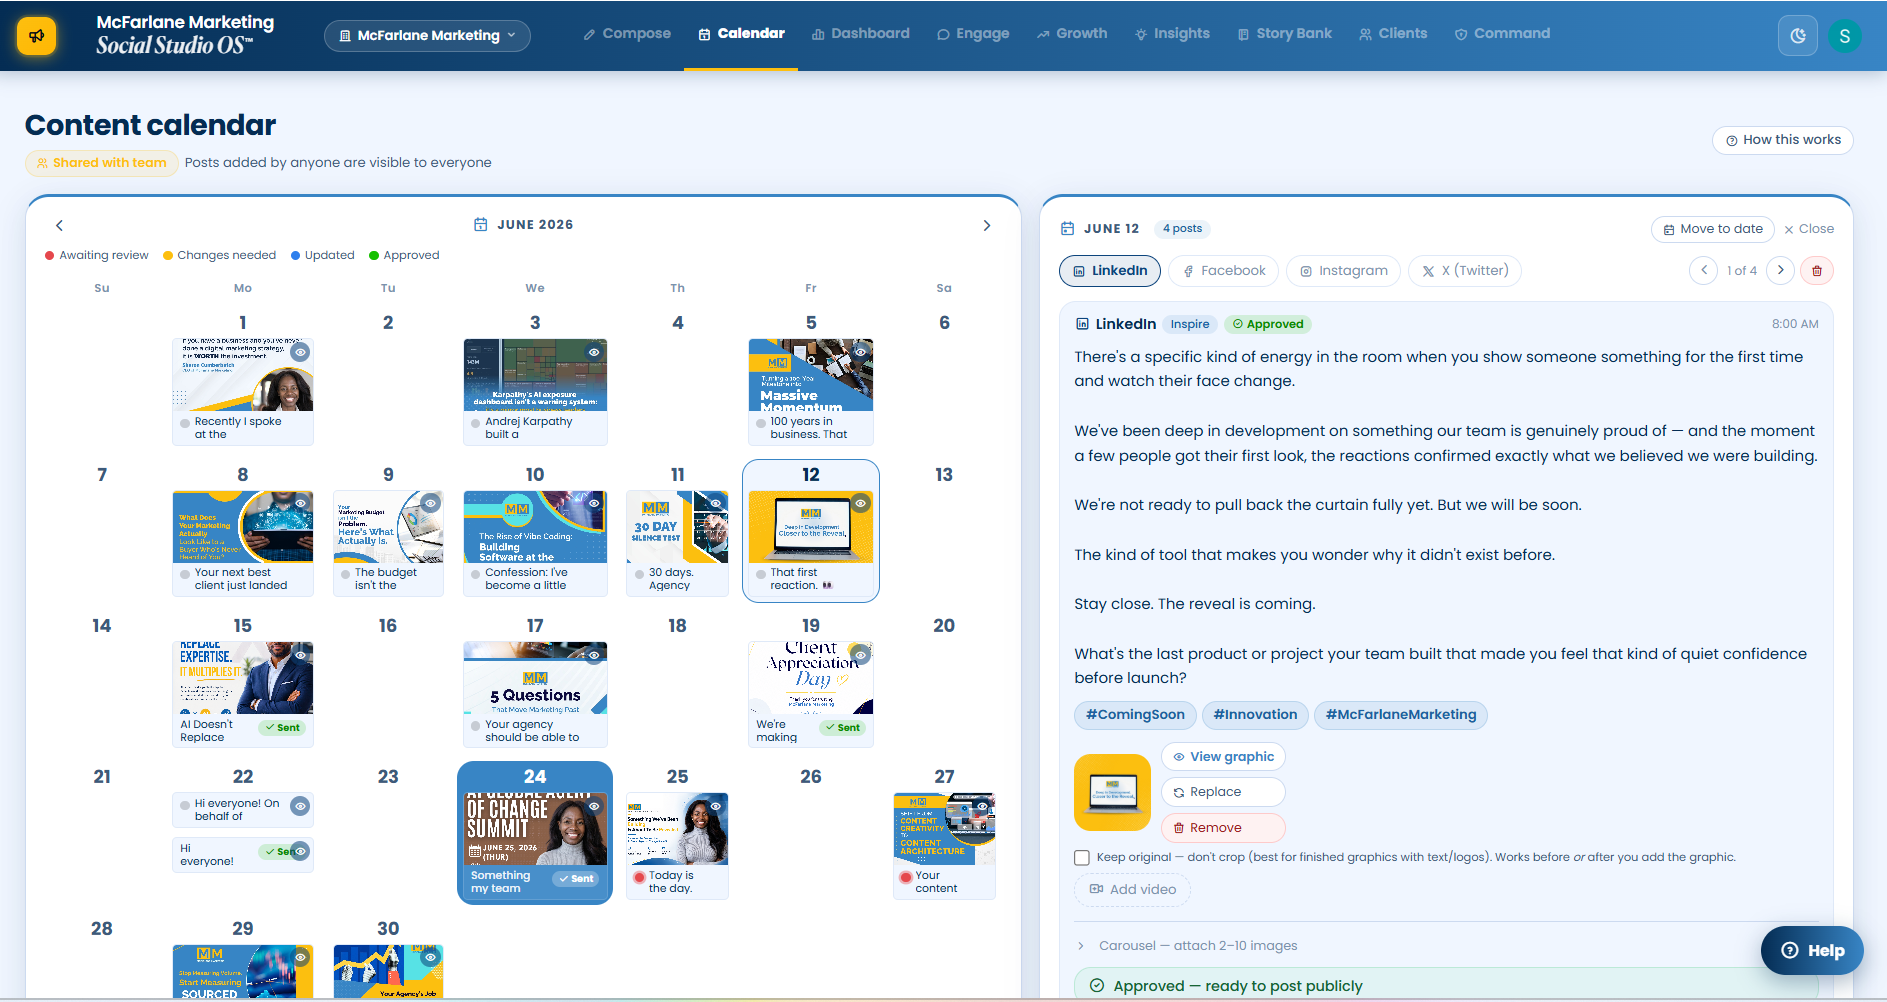1887x1002 pixels.
Task: Click the 4 posts count badge
Action: pyautogui.click(x=1182, y=228)
